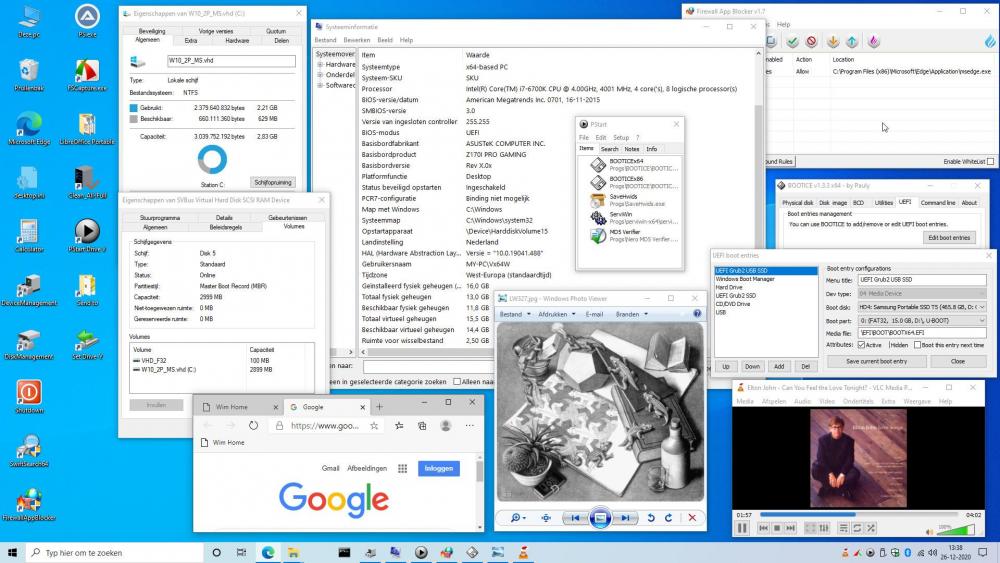Viewport: 1000px width, 563px height.
Task: Click the blue up-arrow icon in Firewall App Blocker
Action: (852, 41)
